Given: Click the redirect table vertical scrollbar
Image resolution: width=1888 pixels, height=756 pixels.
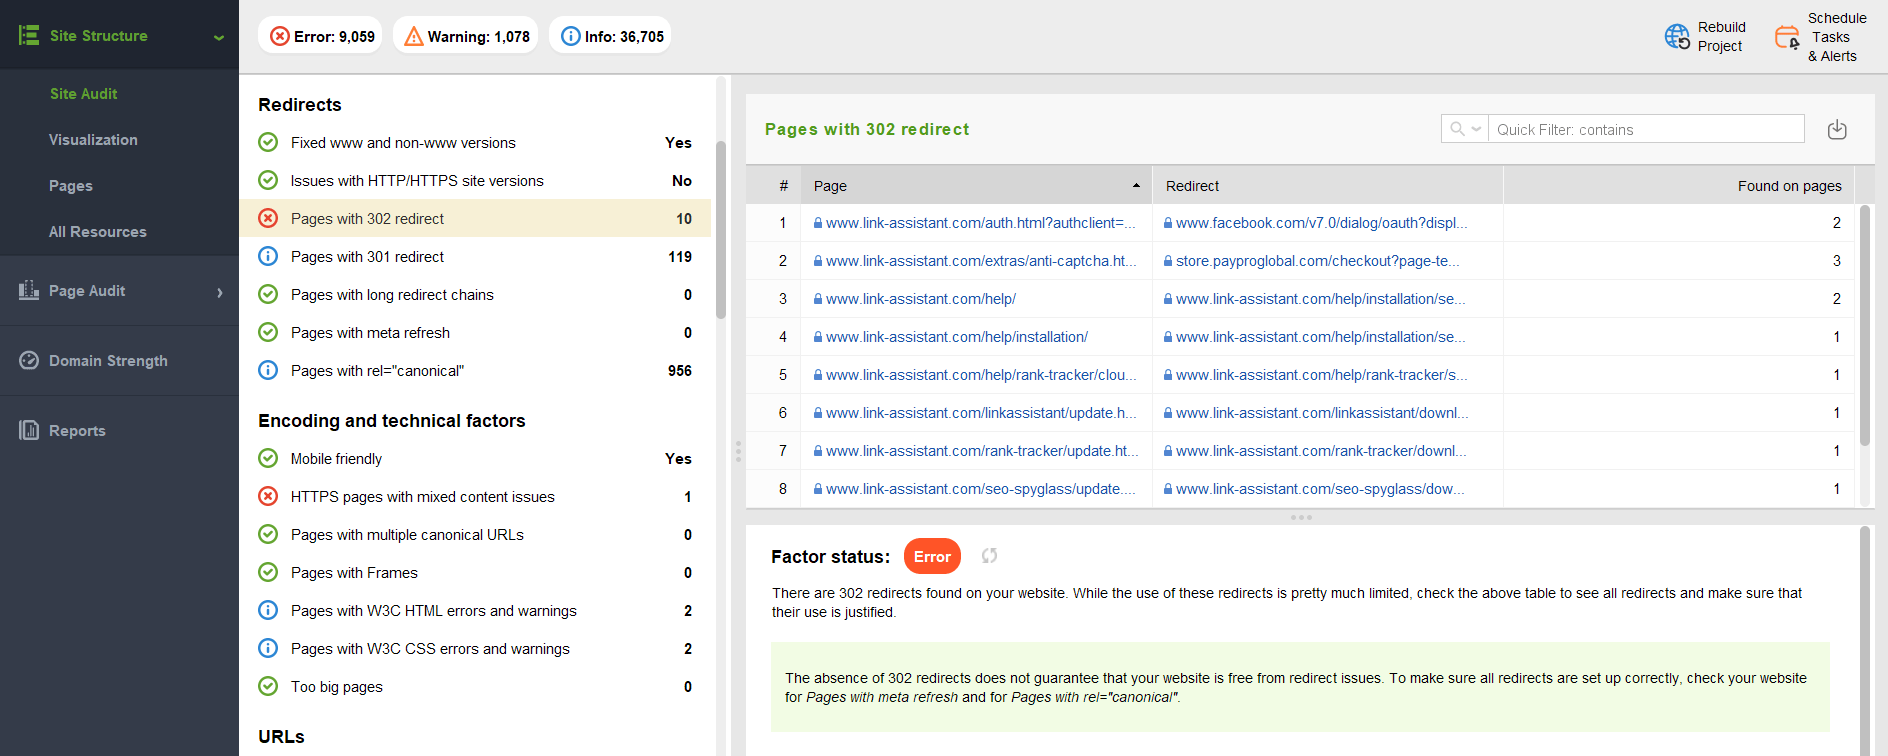Looking at the screenshot, I should pyautogui.click(x=1864, y=325).
